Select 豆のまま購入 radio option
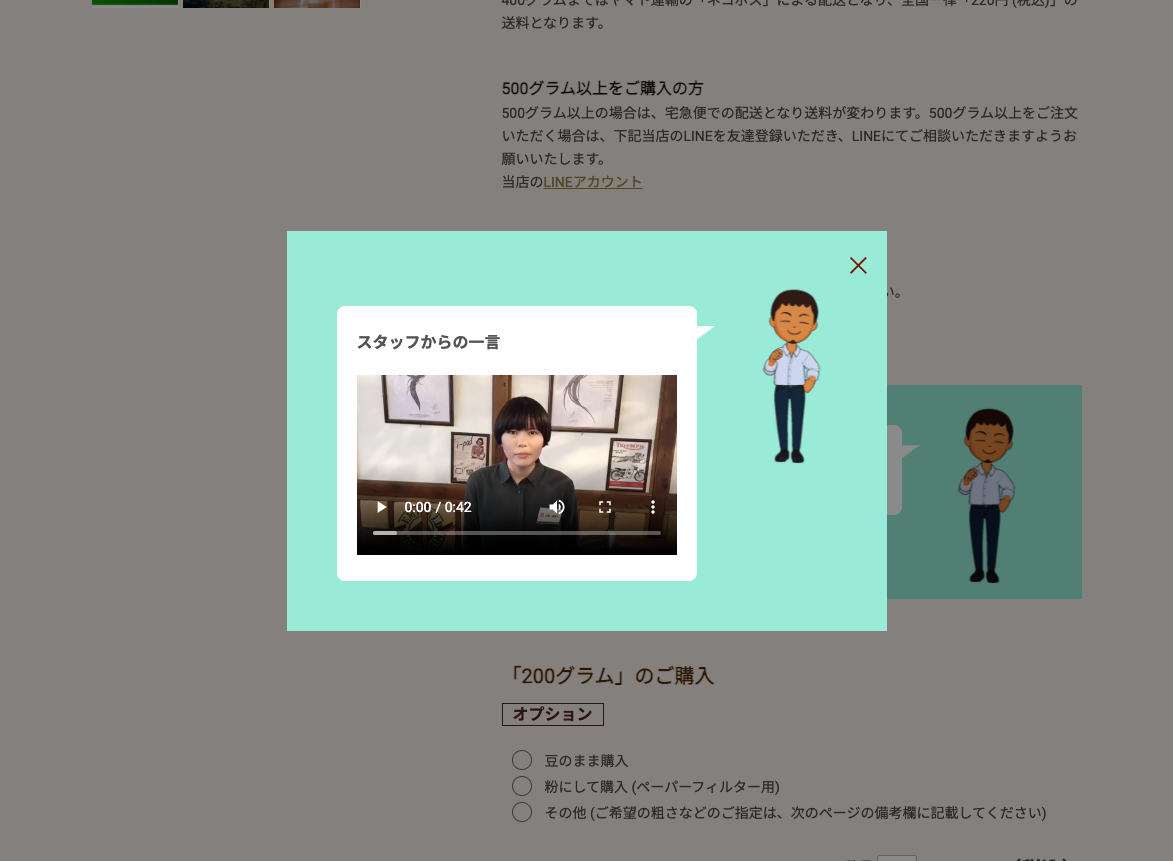1173x861 pixels. pos(521,760)
